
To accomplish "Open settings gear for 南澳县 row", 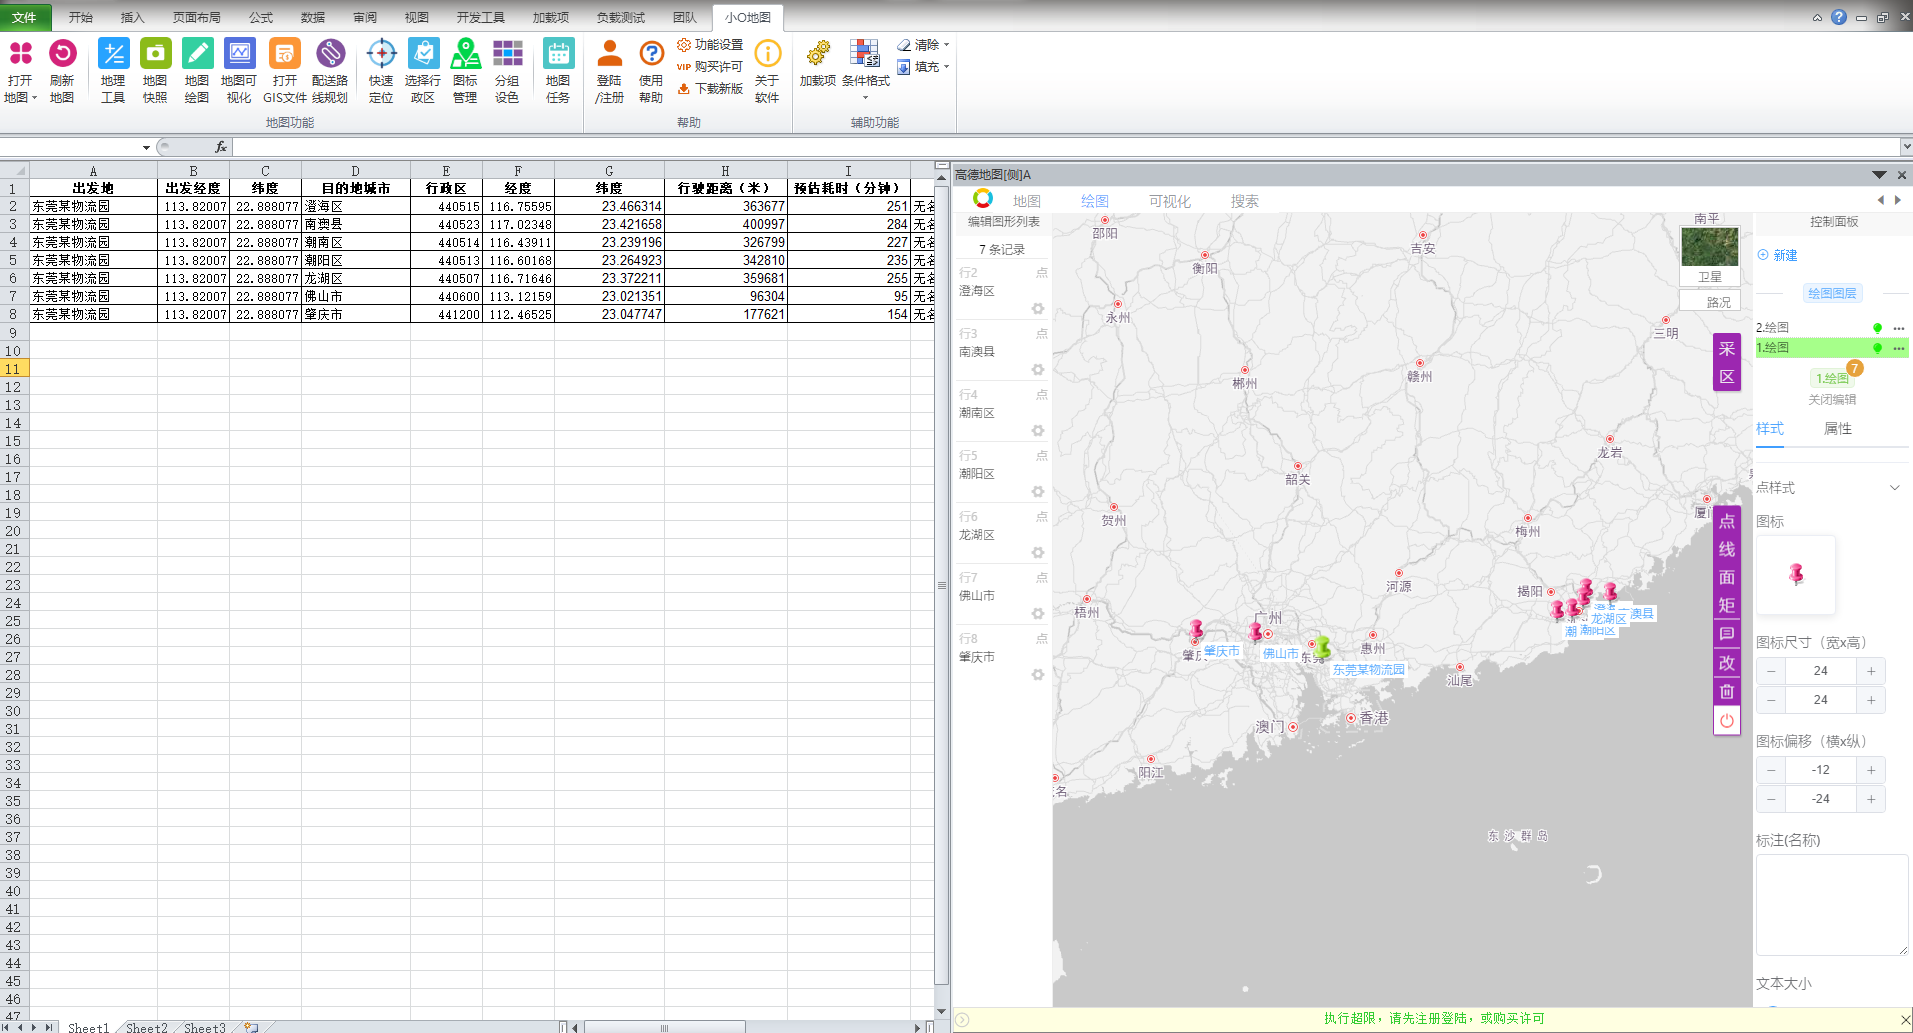I will click(x=1038, y=370).
